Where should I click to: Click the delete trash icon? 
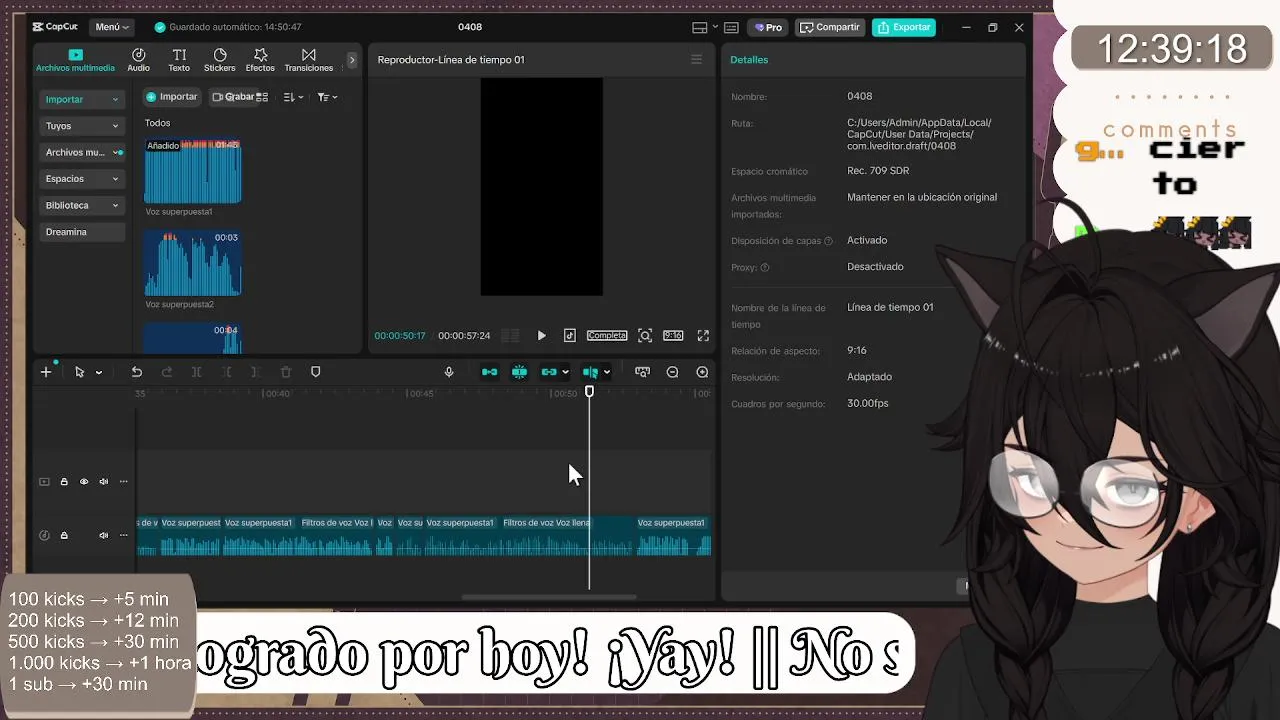[286, 372]
